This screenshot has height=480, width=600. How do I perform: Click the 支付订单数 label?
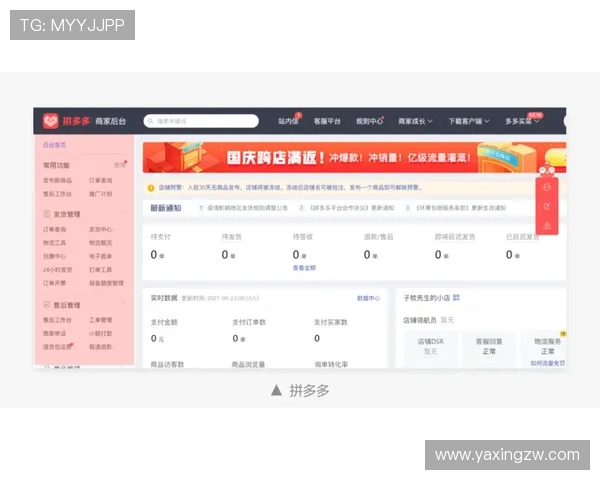pyautogui.click(x=249, y=322)
